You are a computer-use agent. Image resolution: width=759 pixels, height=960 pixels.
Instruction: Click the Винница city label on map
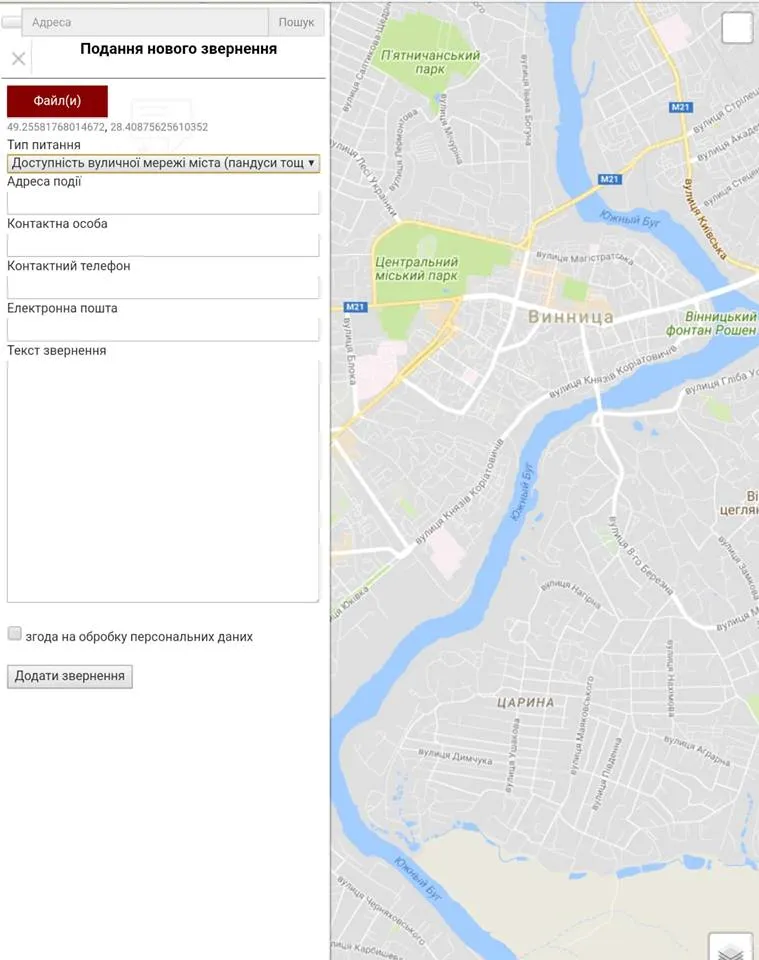click(569, 317)
